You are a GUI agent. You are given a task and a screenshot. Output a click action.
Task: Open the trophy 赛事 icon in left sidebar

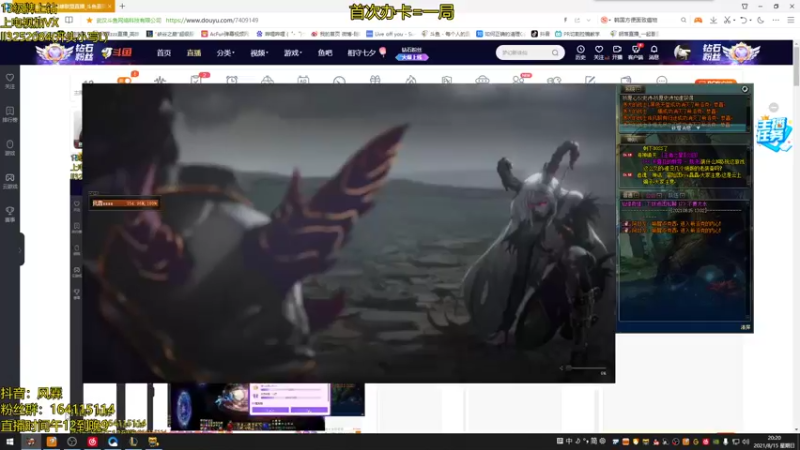10,213
